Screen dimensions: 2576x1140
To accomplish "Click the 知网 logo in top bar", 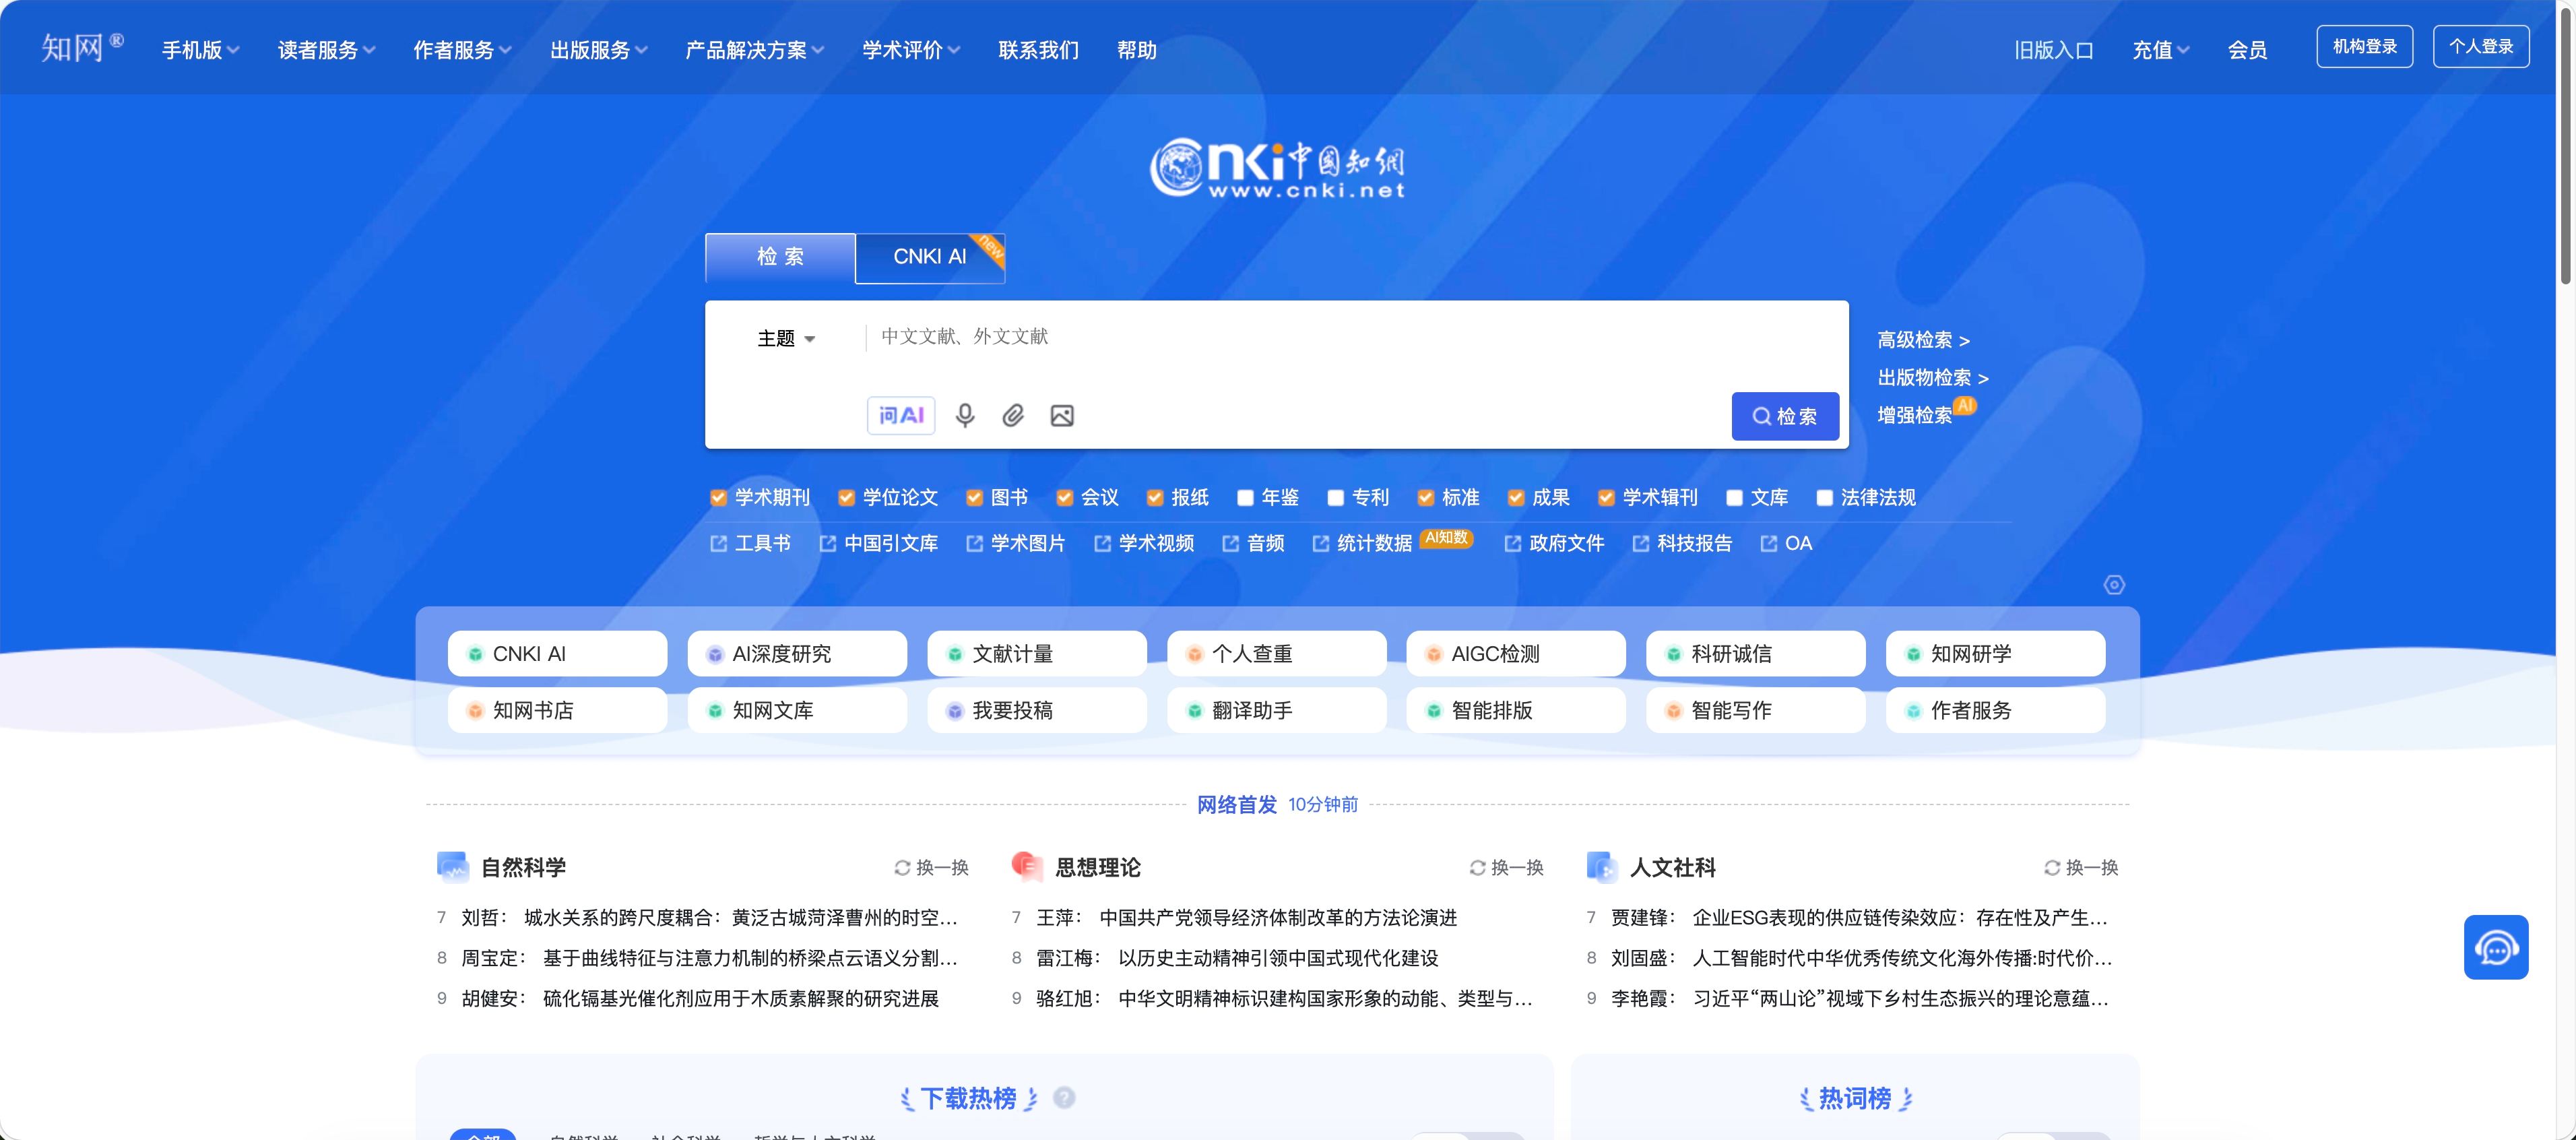I will point(82,47).
